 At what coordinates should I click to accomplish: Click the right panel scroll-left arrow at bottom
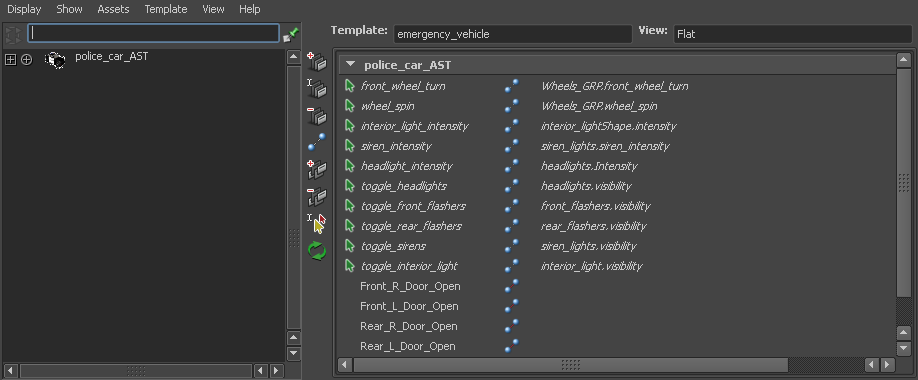click(x=345, y=365)
